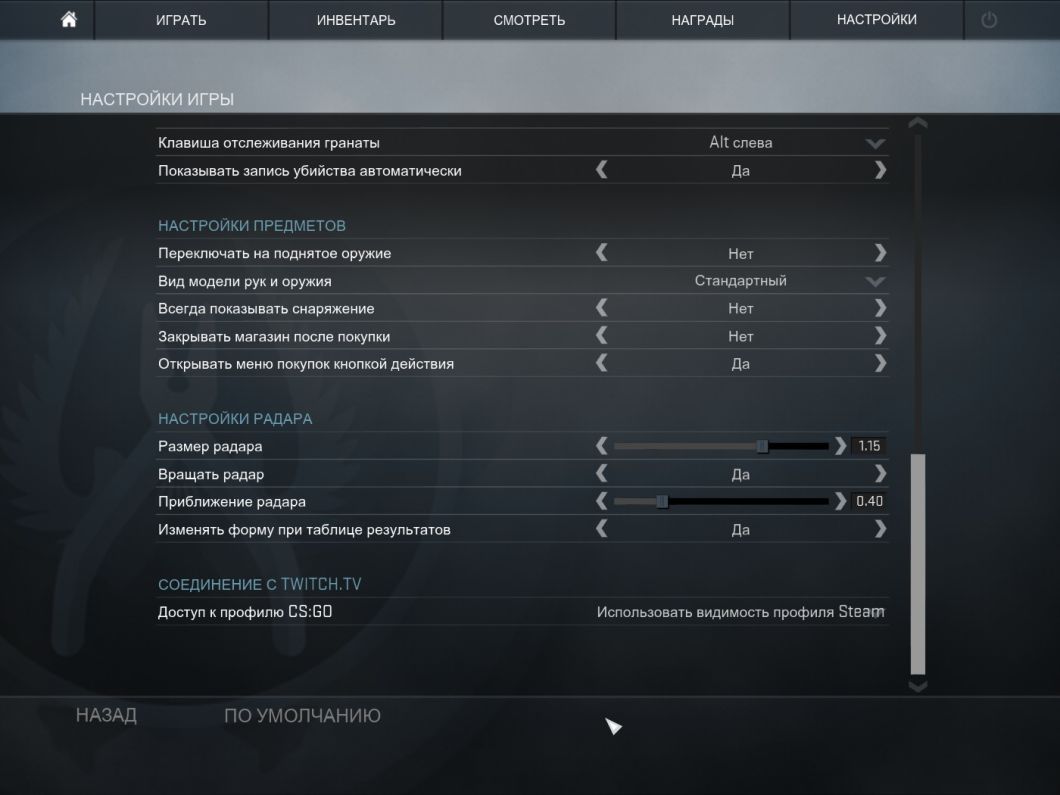This screenshot has width=1060, height=795.
Task: Click the settings list scrollbar thumb
Action: [917, 564]
